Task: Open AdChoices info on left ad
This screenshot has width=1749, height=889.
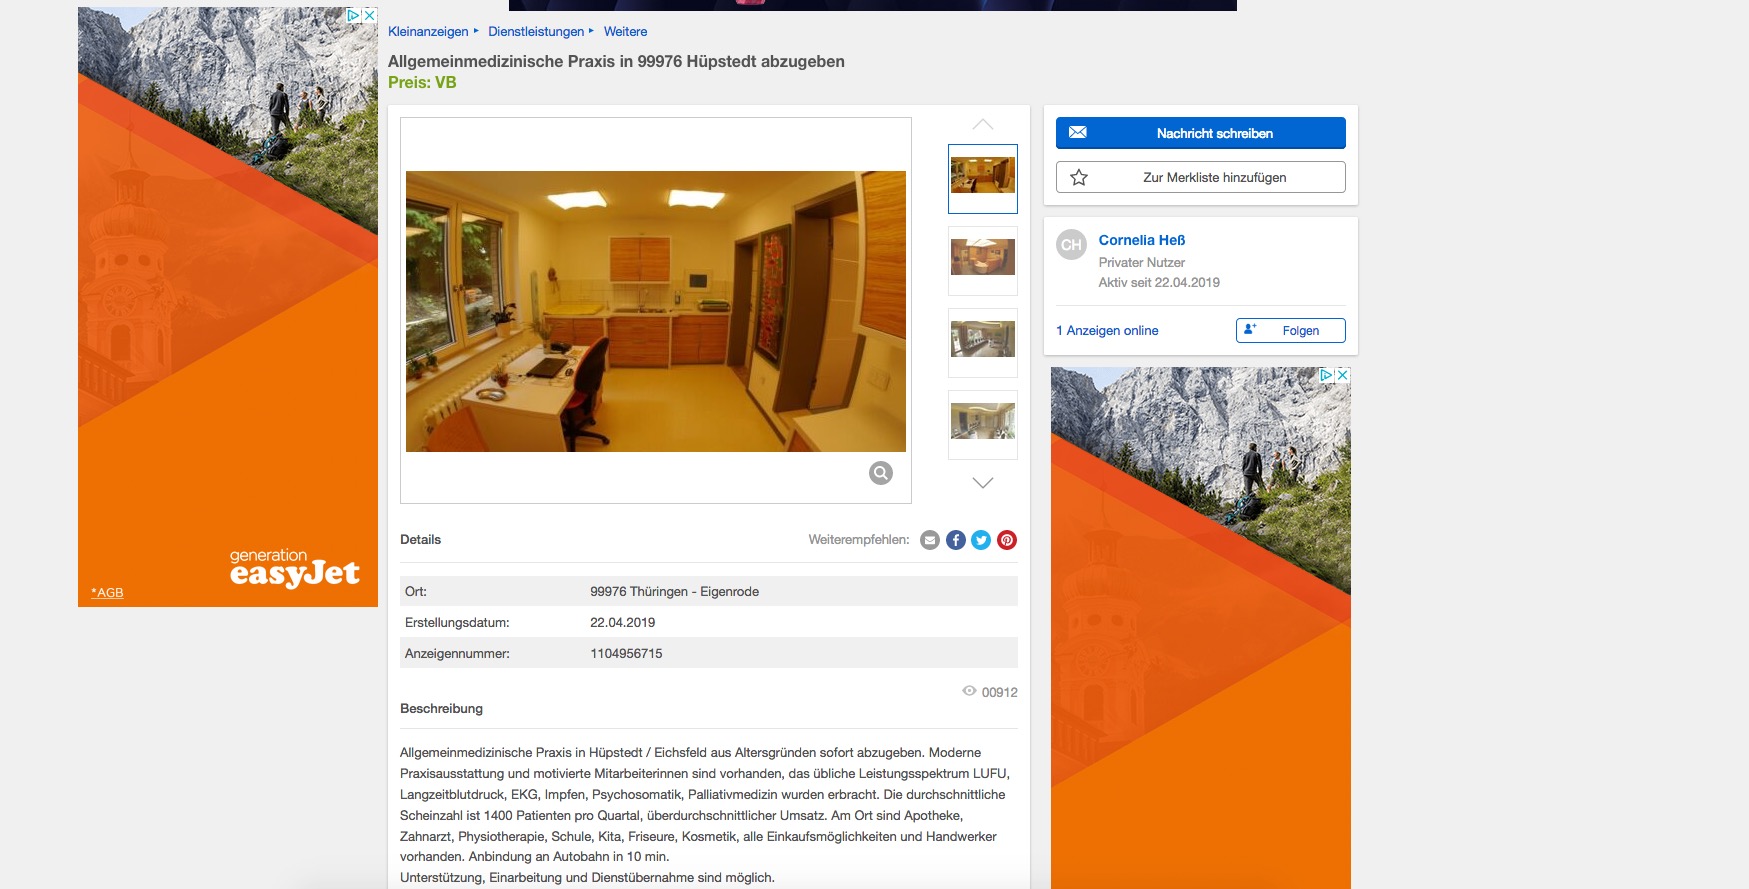Action: (353, 15)
